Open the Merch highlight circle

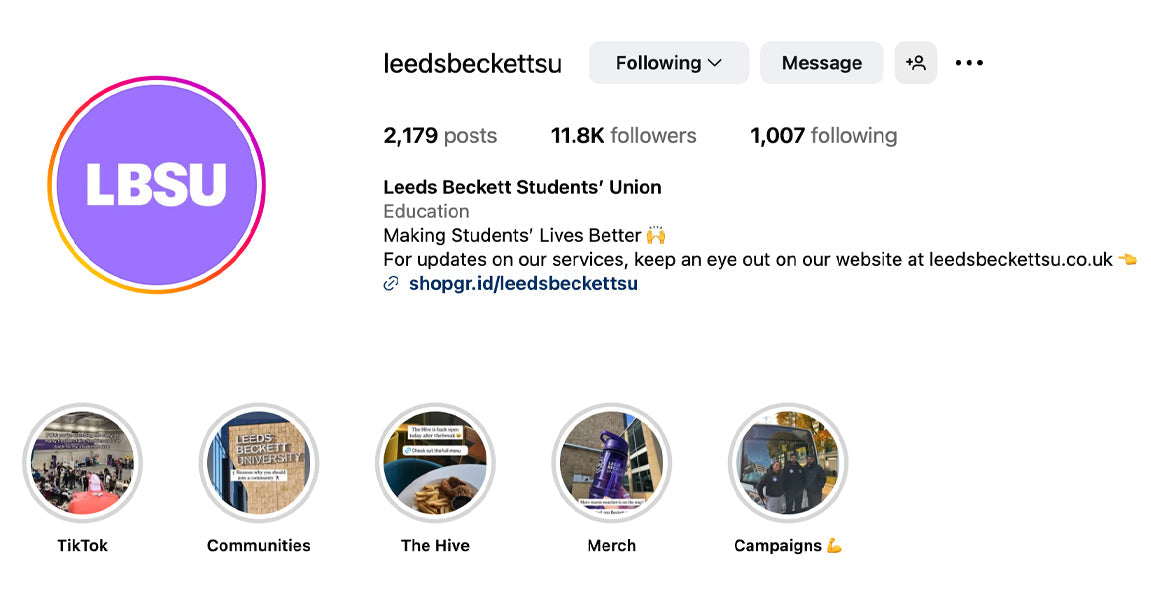pos(611,463)
